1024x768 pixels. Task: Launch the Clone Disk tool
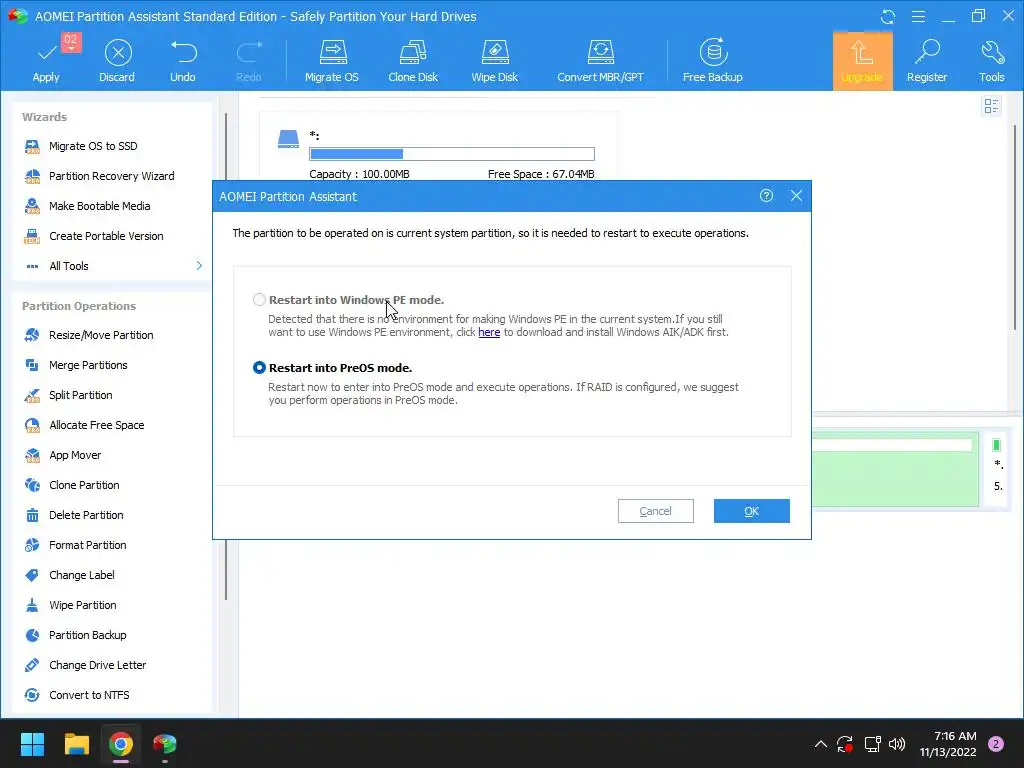pos(413,61)
